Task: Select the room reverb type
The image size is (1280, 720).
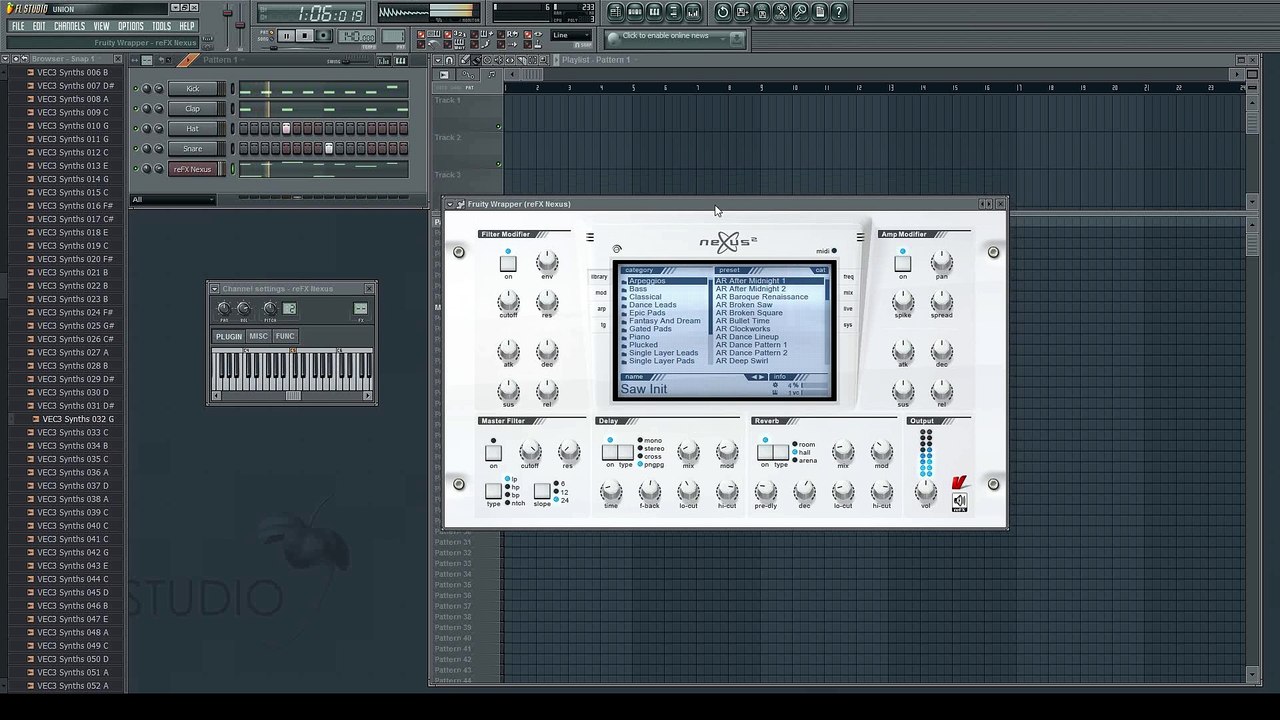Action: [804, 445]
